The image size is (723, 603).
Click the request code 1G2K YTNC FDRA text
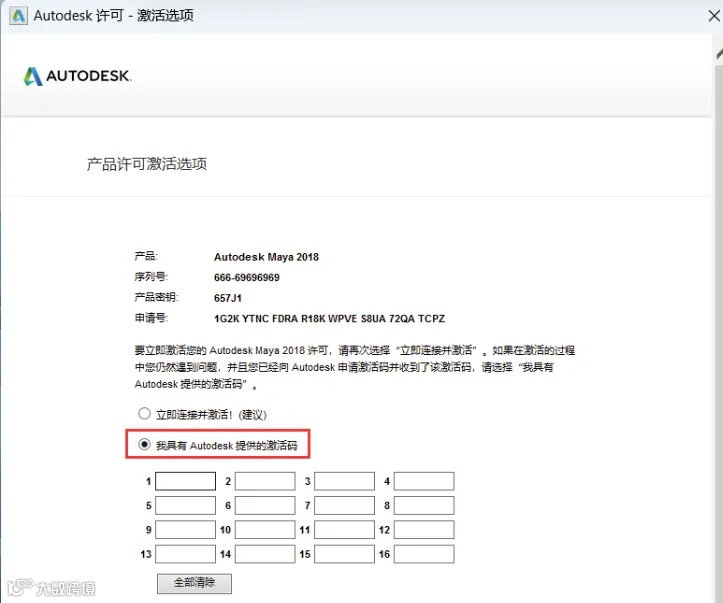pyautogui.click(x=329, y=319)
